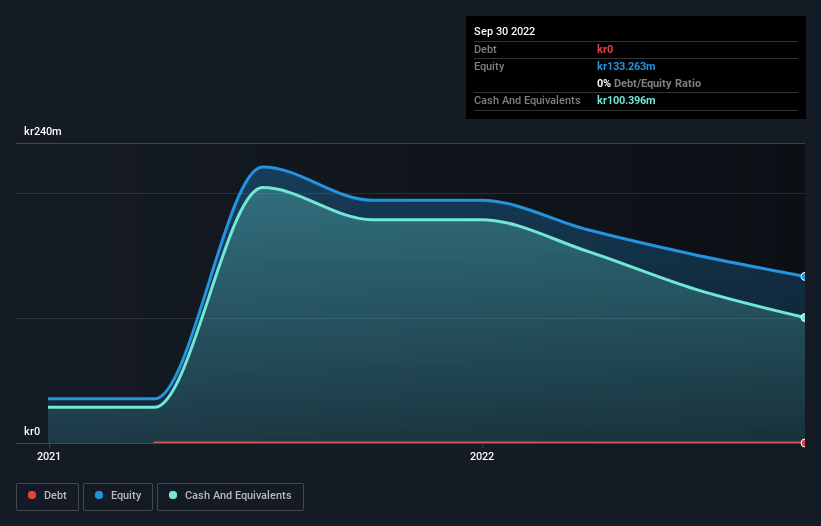The width and height of the screenshot is (821, 526).
Task: Click the blue Equity legend dot
Action: [x=99, y=495]
